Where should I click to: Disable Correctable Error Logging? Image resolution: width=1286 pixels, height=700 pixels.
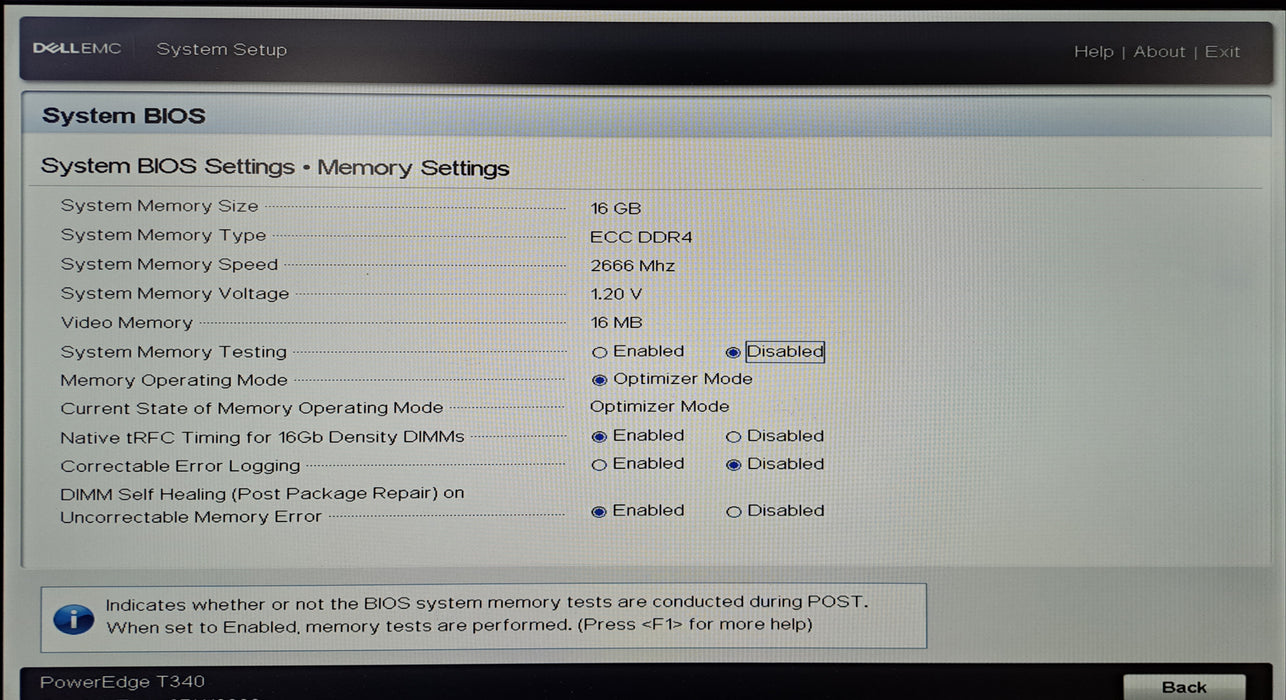click(734, 465)
